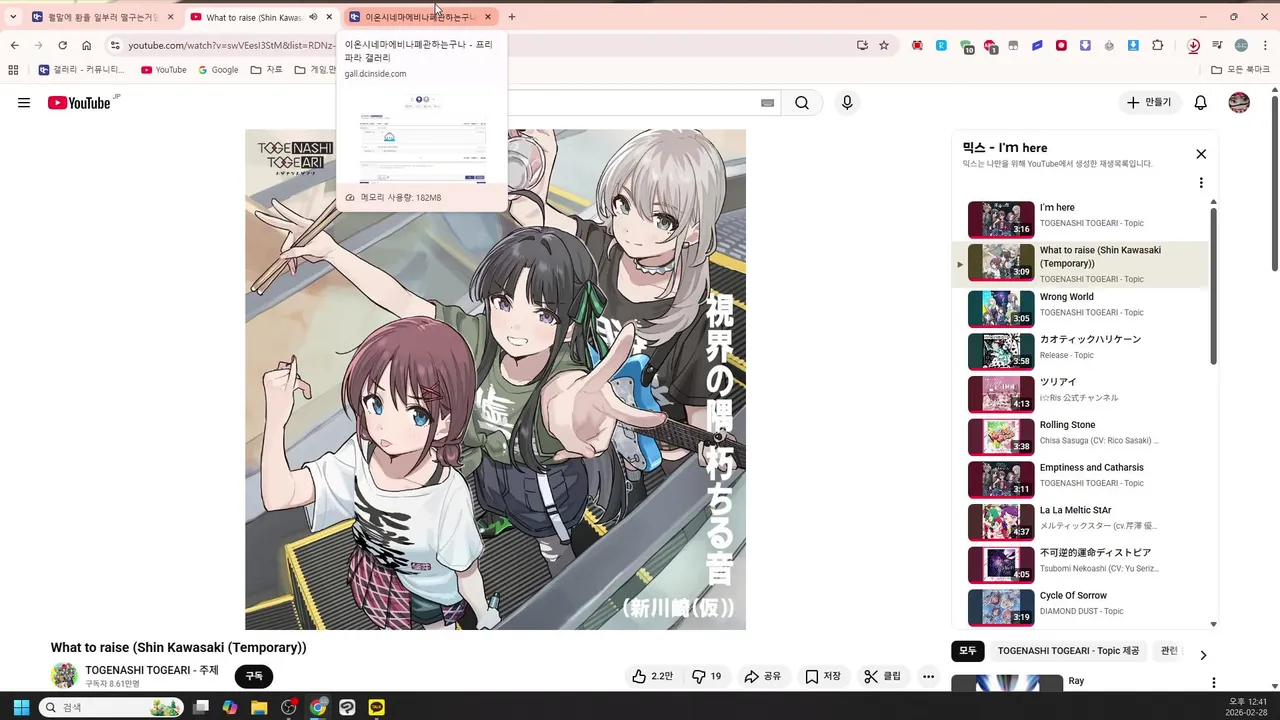Click the page vertical scrollbar
Viewport: 1280px width, 720px height.
click(x=1274, y=183)
